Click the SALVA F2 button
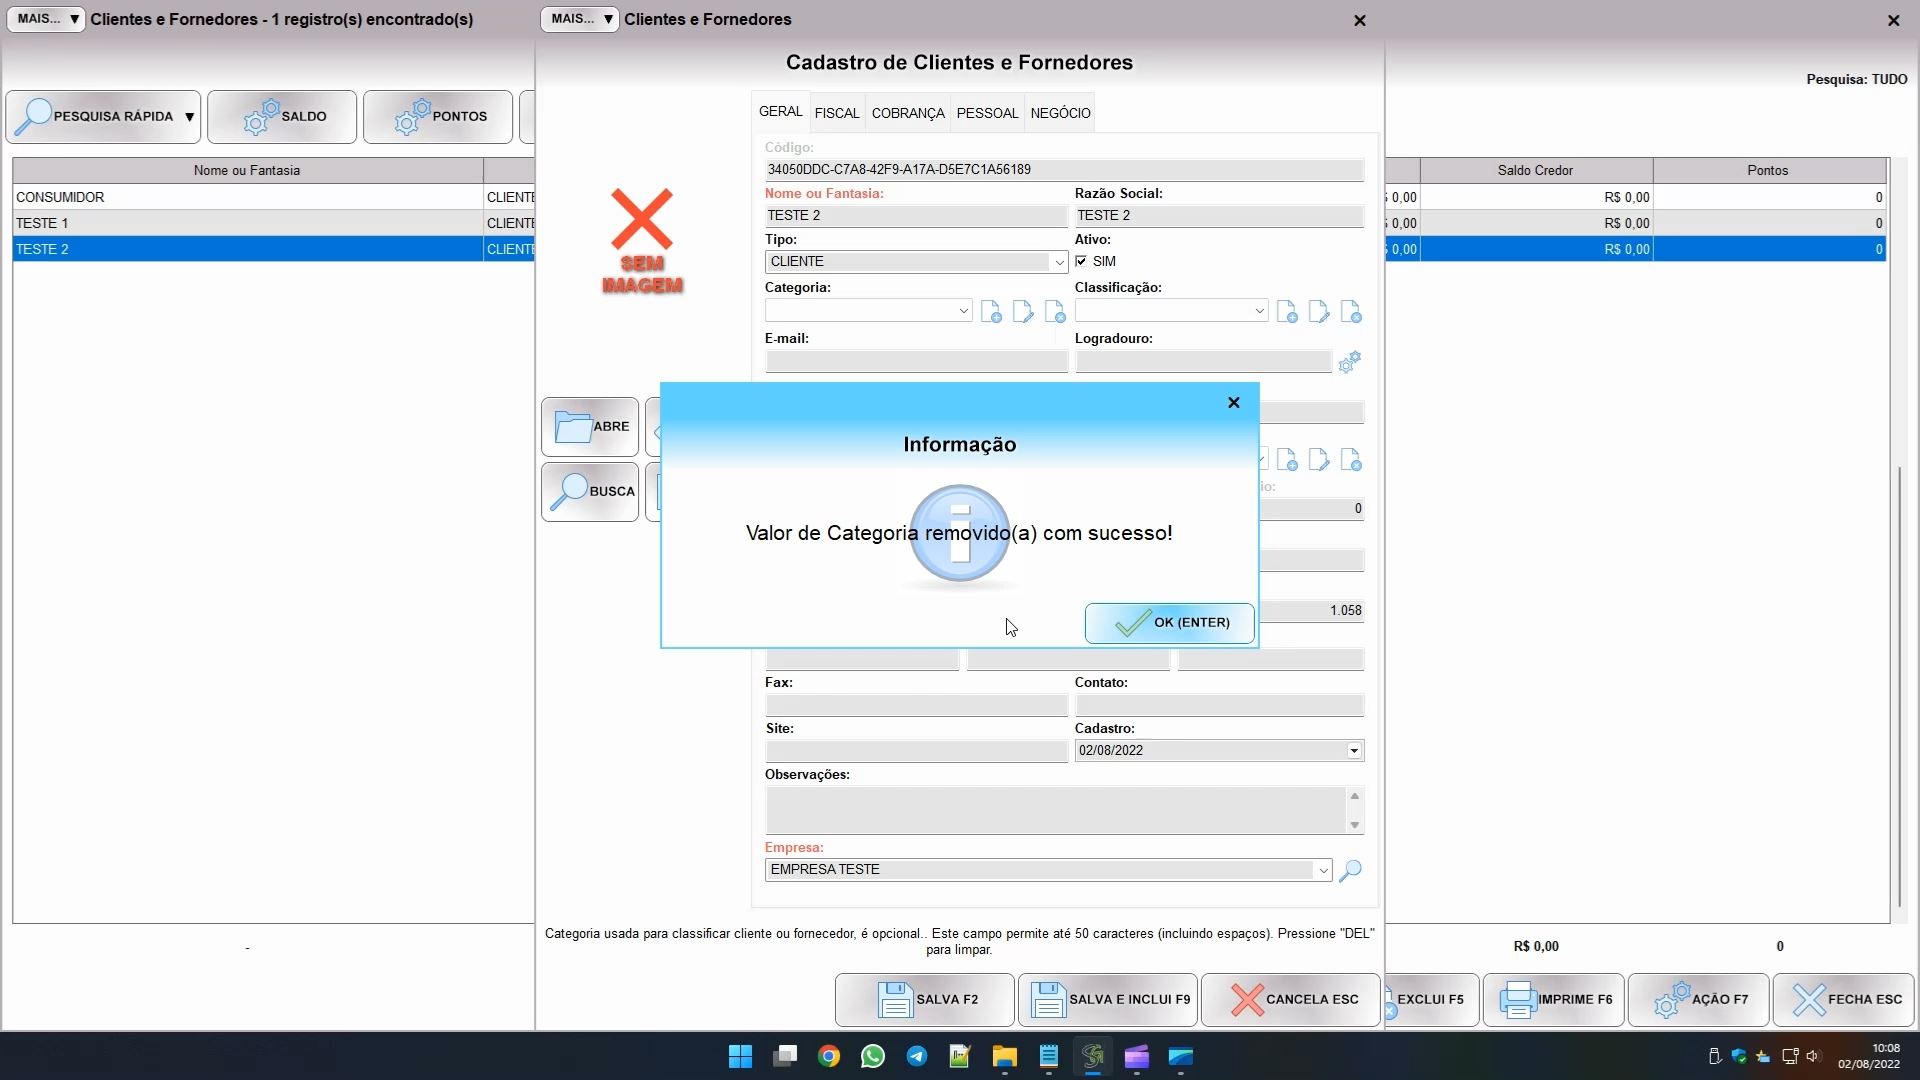This screenshot has height=1080, width=1920. pos(925,999)
